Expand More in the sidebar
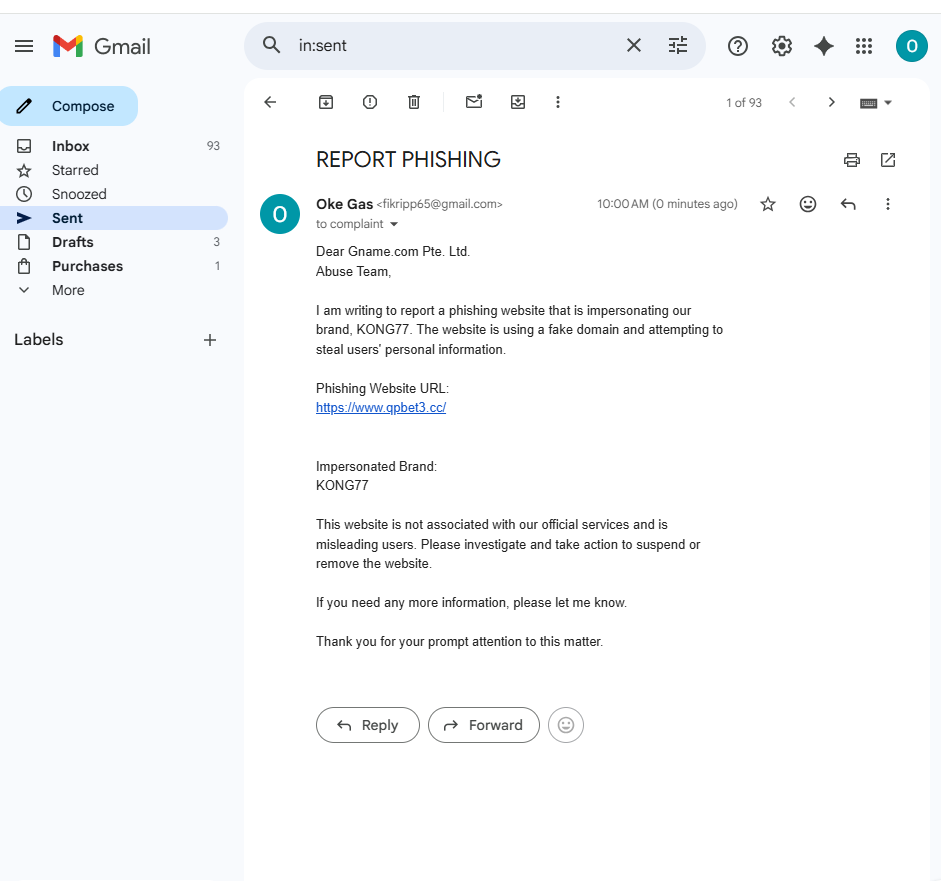941x881 pixels. point(114,290)
